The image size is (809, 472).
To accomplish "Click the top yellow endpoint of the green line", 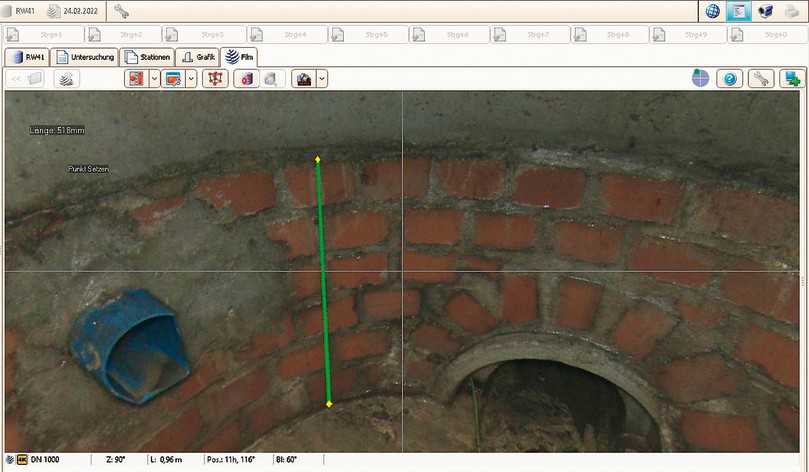I will click(x=318, y=159).
